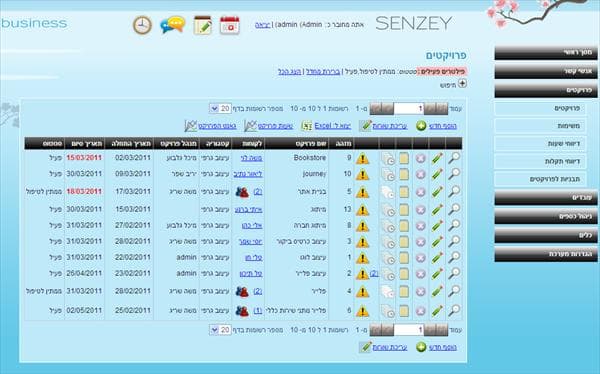
Task: Click warning triangle for project ID 5
Action: tap(362, 192)
